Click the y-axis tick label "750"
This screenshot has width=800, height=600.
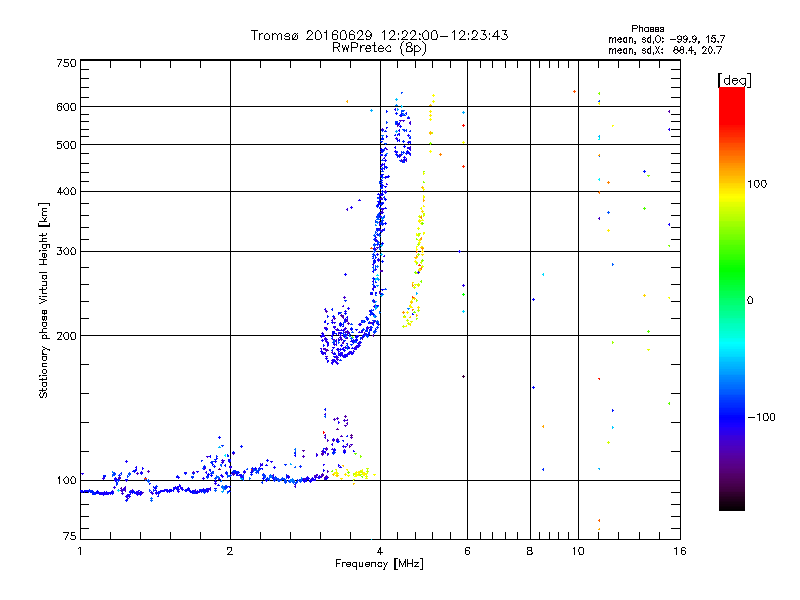click(66, 63)
